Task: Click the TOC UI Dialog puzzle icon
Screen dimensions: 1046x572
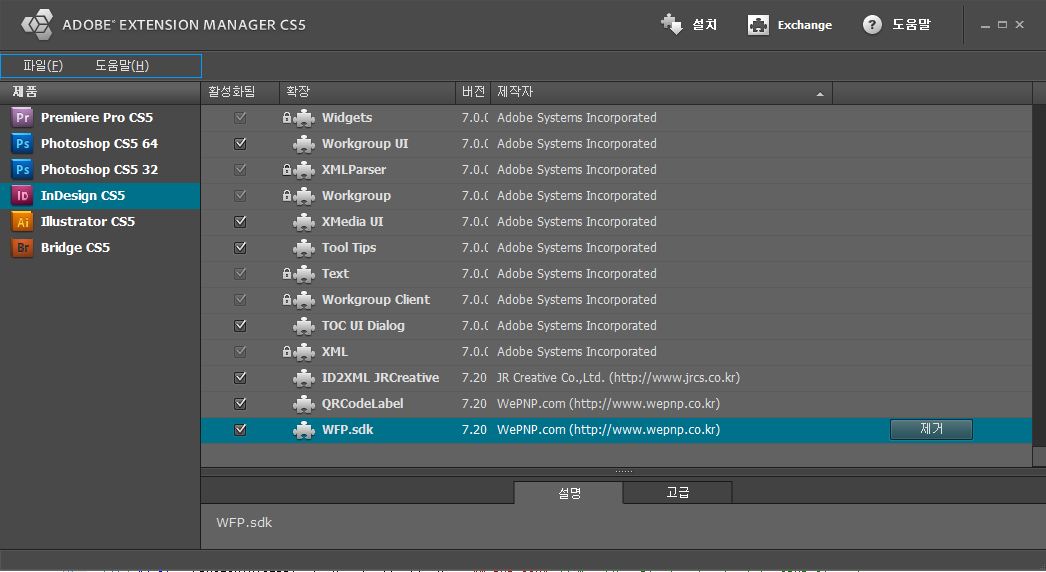Action: click(304, 326)
